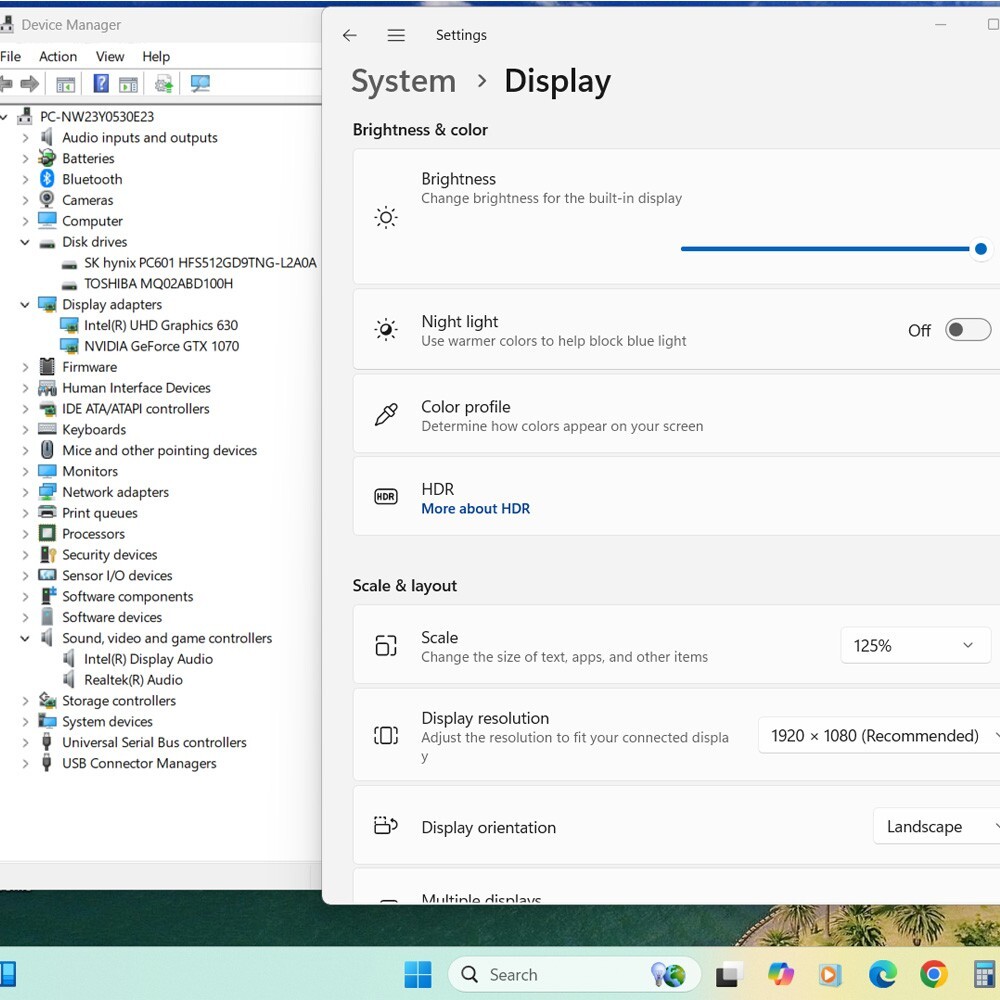This screenshot has width=1000, height=1000.
Task: Click System in the Settings breadcrumb
Action: click(x=404, y=81)
